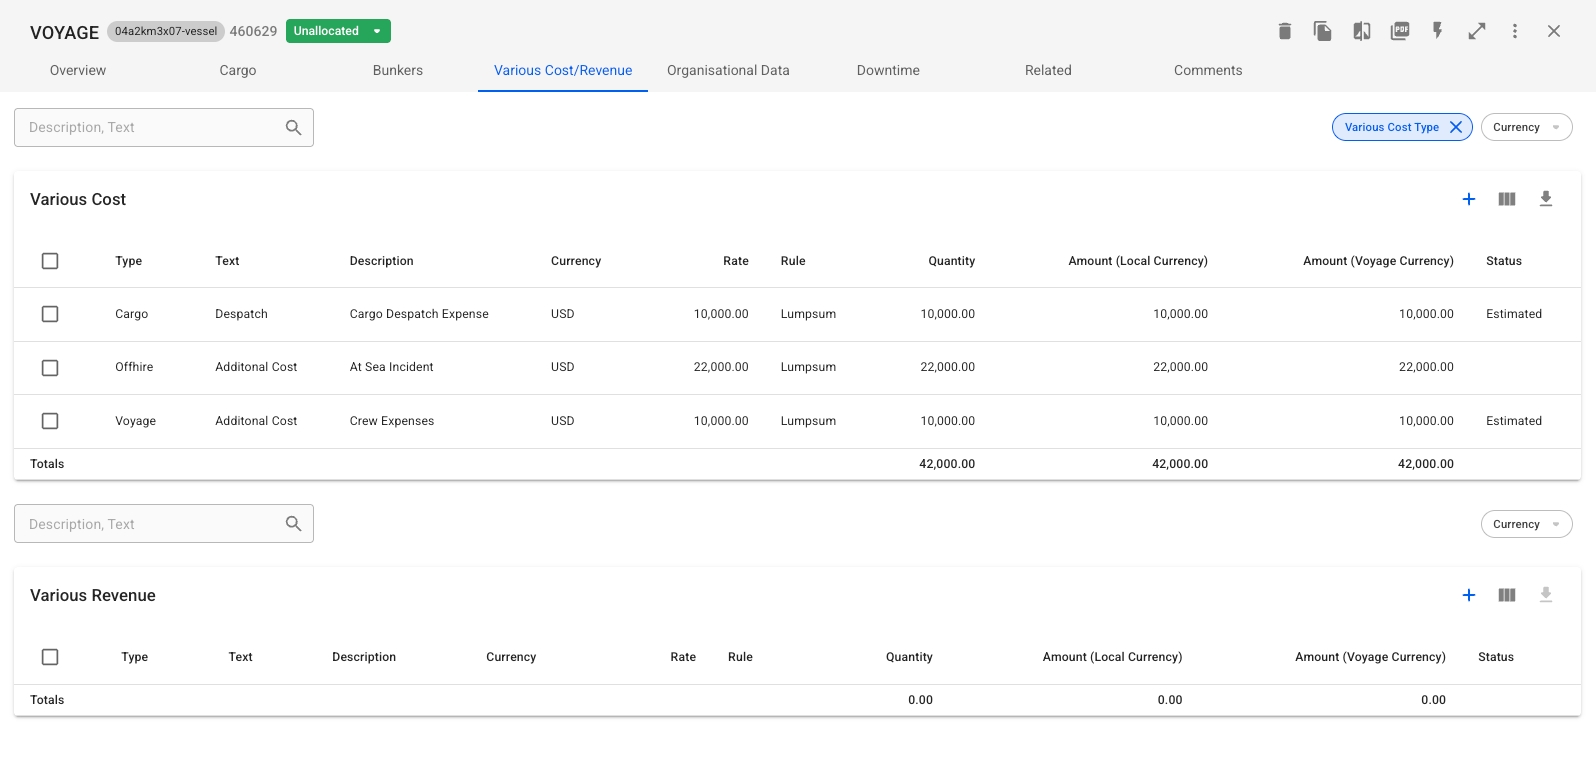Open the compare icon in header
1596x772 pixels.
(x=1362, y=31)
